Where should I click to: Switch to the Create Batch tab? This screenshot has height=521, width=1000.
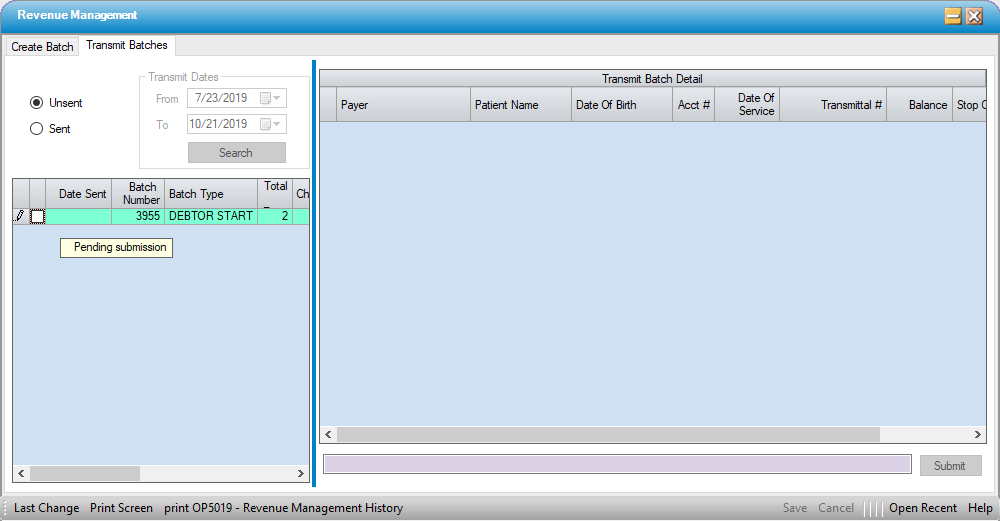pos(42,47)
